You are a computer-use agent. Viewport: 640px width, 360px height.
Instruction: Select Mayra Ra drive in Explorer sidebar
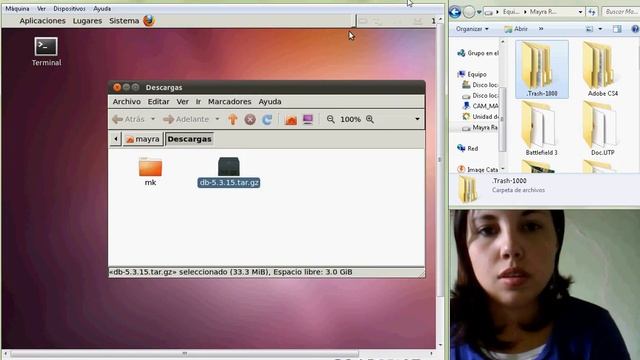coord(480,127)
